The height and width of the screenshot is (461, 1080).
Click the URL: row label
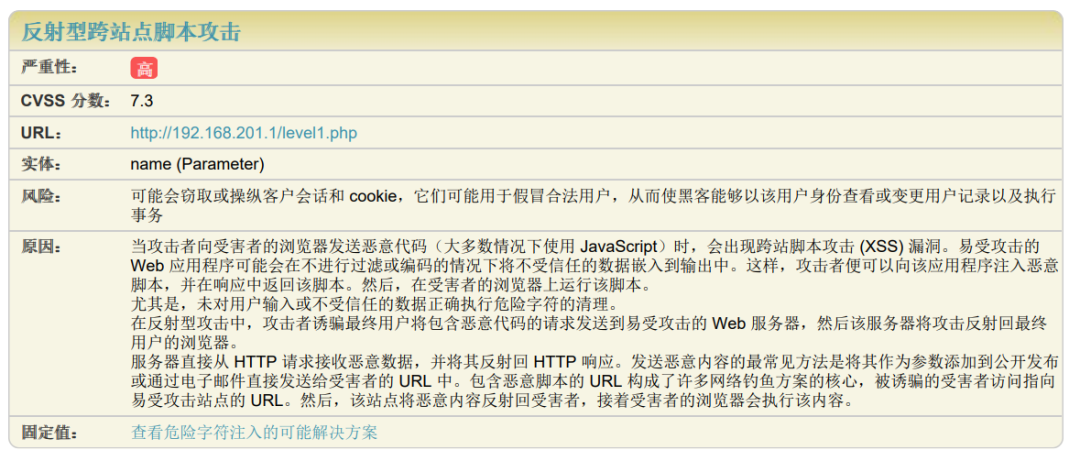click(41, 133)
